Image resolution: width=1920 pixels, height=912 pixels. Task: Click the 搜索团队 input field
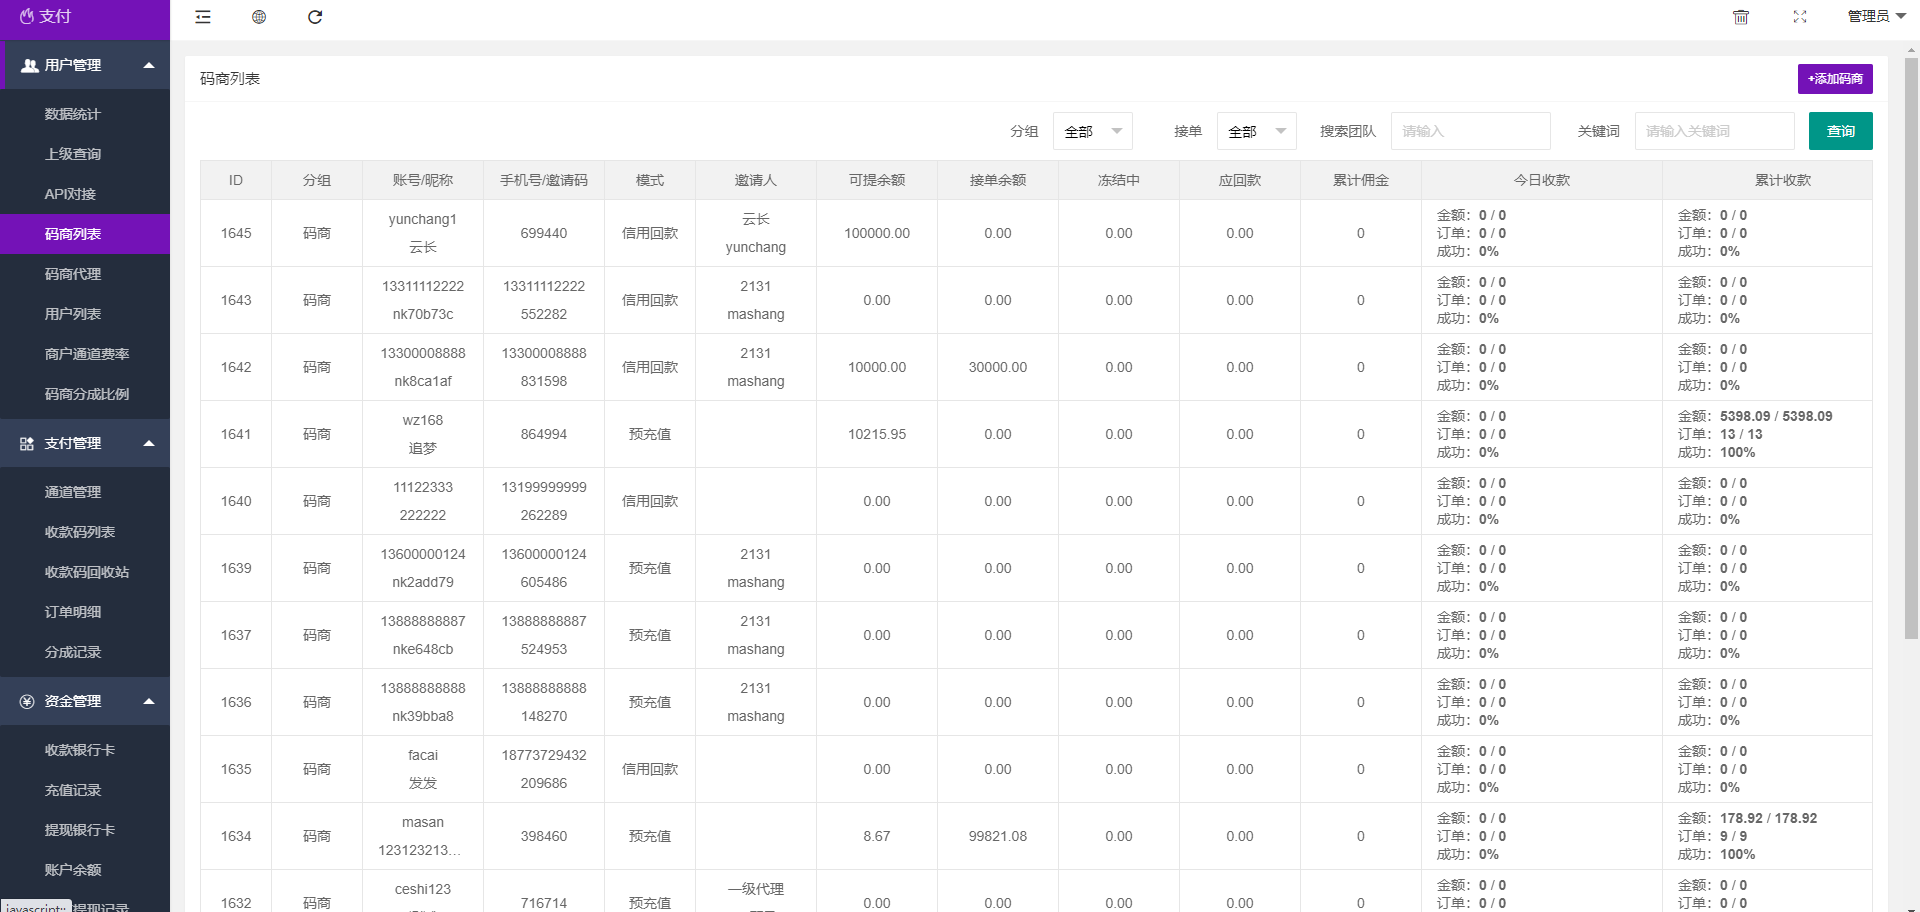pyautogui.click(x=1470, y=131)
